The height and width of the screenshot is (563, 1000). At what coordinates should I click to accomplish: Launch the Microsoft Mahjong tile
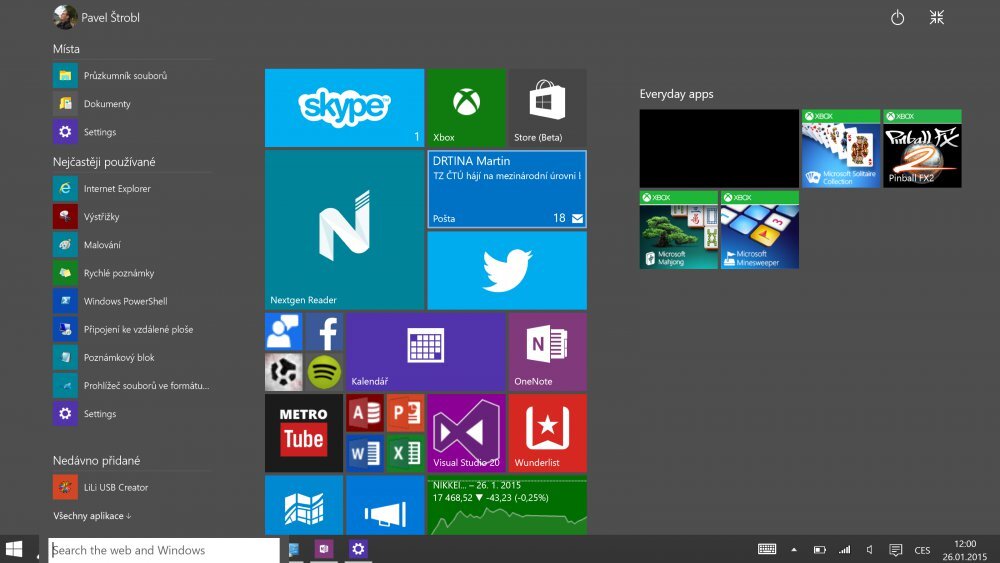(x=679, y=230)
